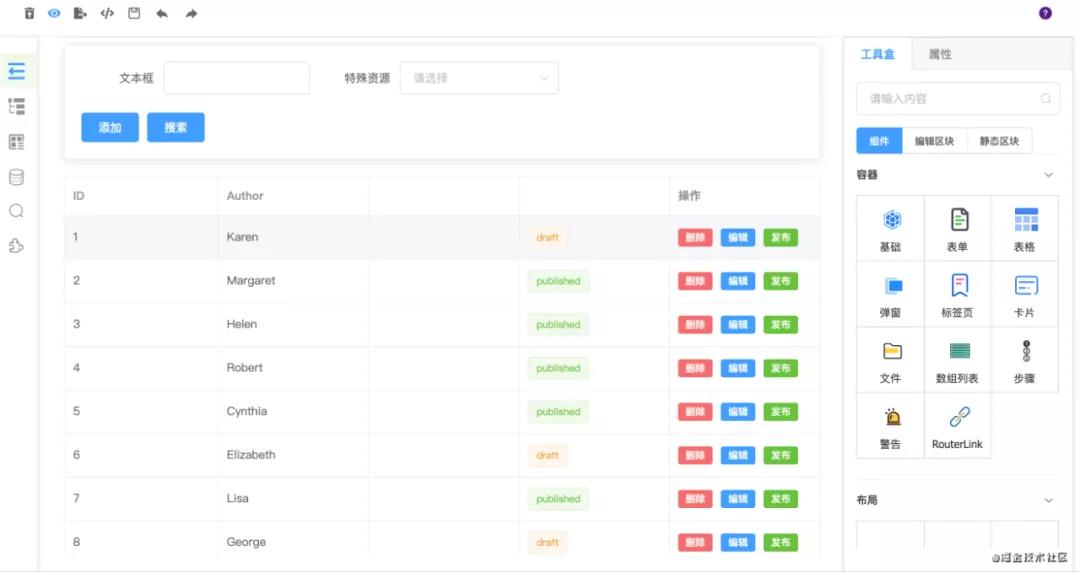Viewport: 1080px width, 573px height.
Task: Click the author name Cynthia
Action: click(x=247, y=411)
